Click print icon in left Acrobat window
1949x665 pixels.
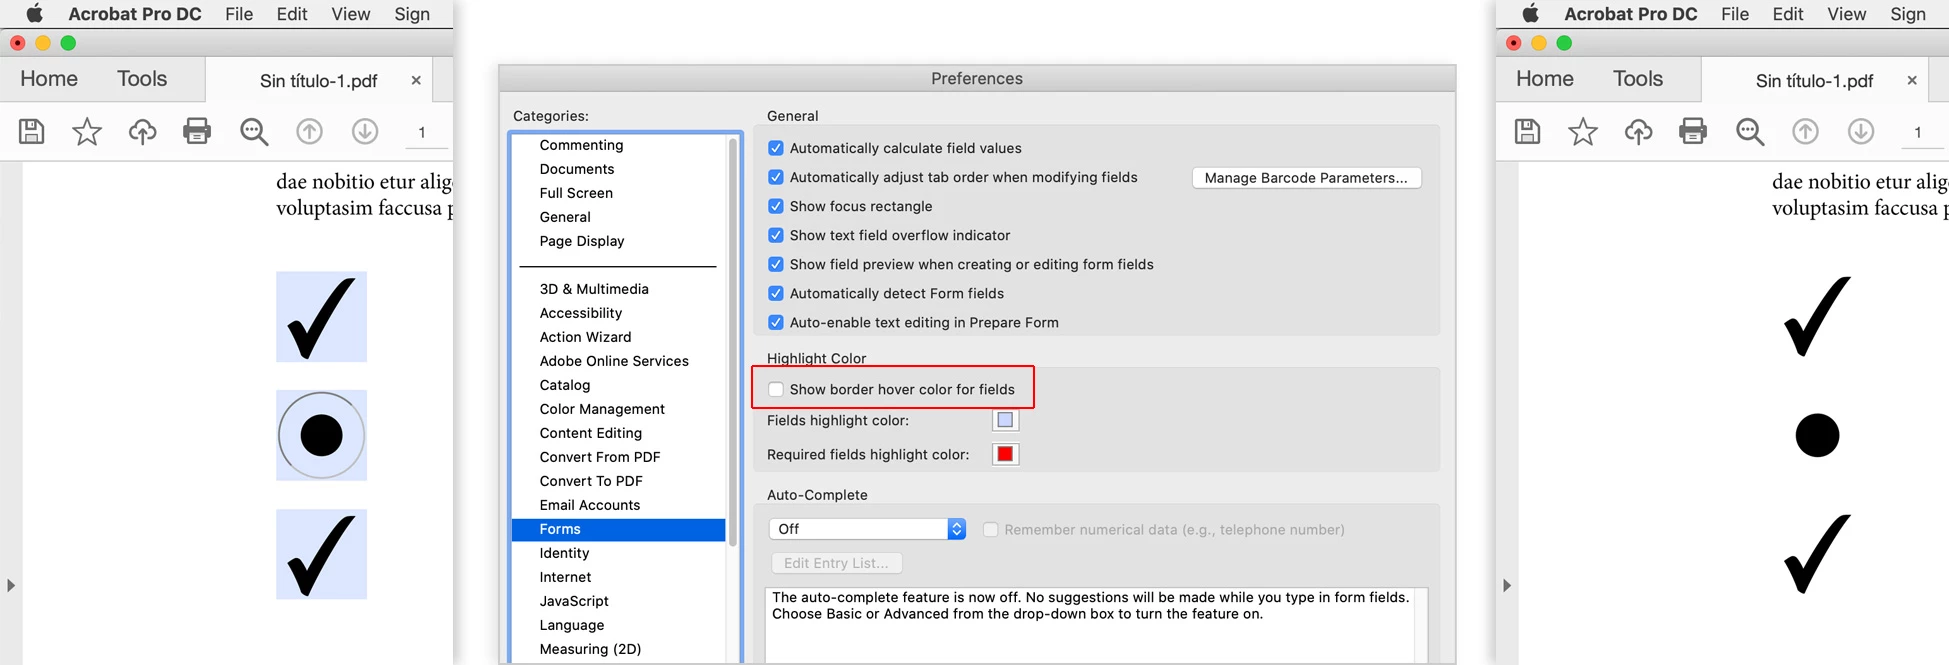click(x=197, y=131)
